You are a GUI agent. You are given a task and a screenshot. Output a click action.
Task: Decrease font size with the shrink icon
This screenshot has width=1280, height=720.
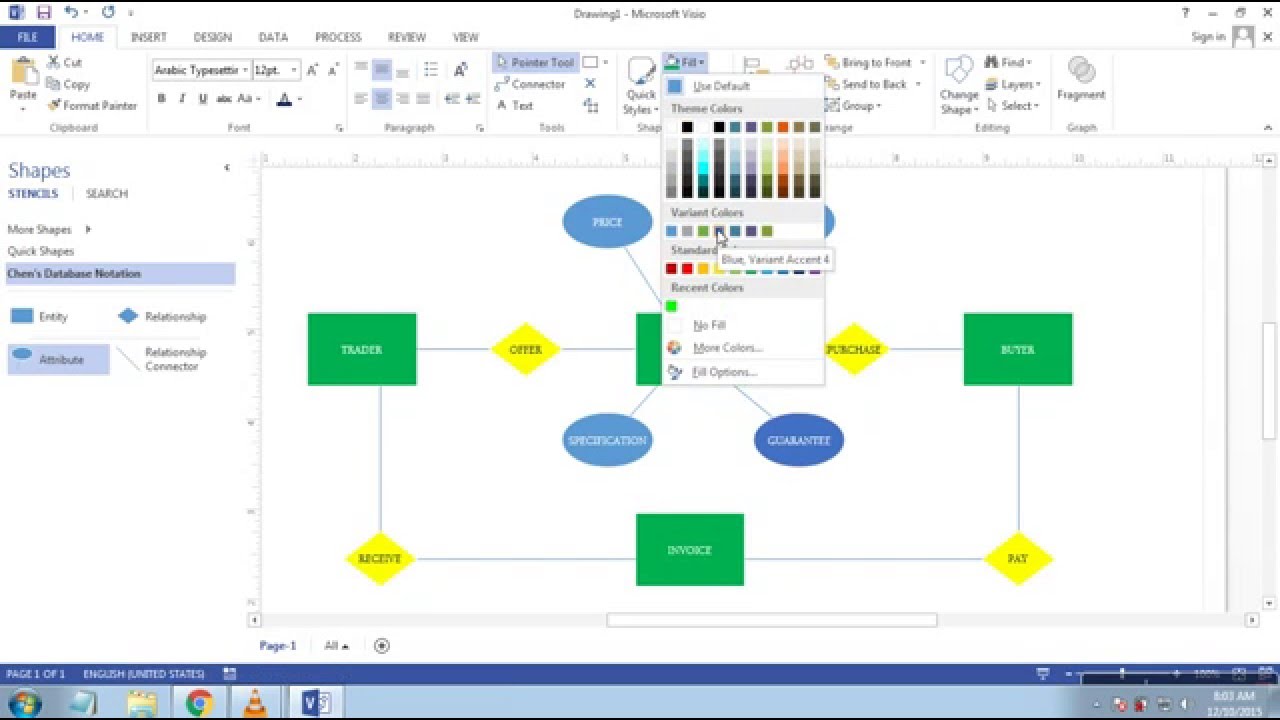332,70
